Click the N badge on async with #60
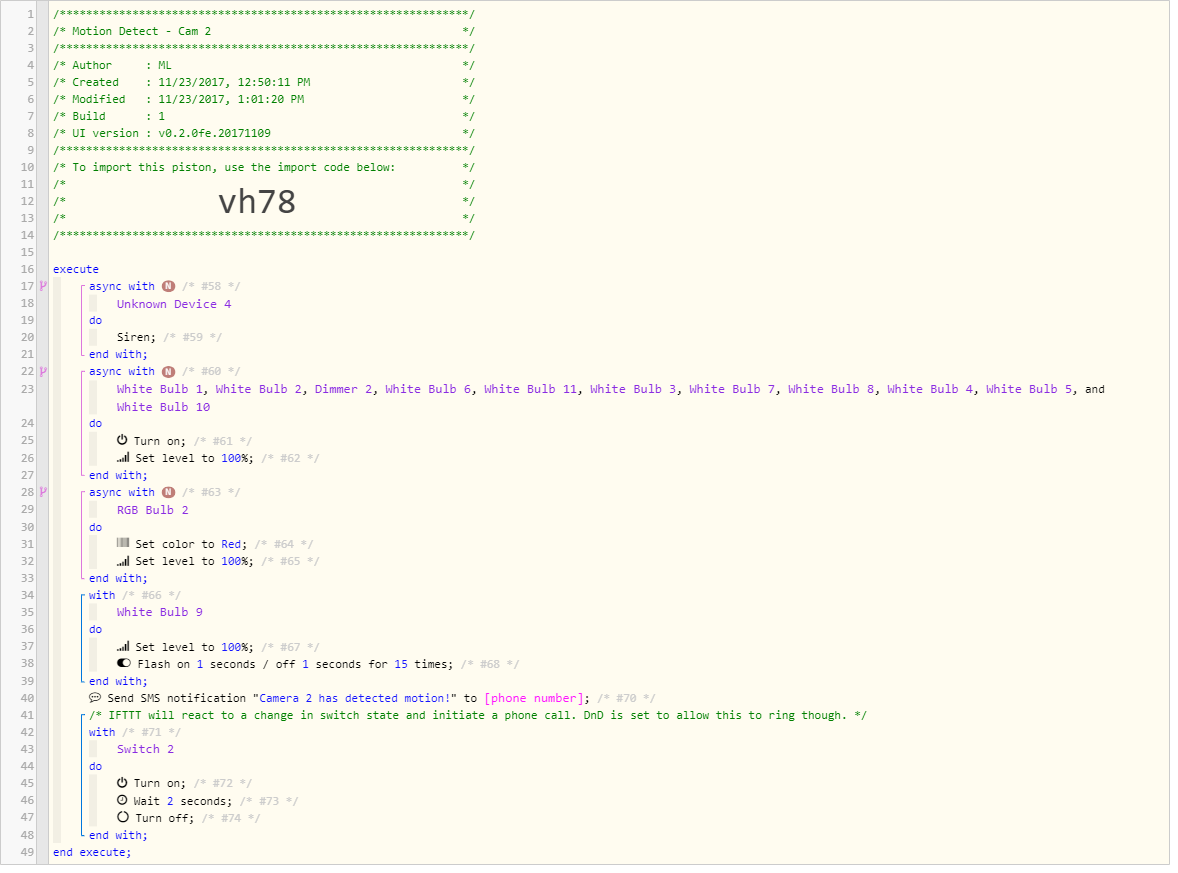This screenshot has width=1178, height=873. [168, 372]
